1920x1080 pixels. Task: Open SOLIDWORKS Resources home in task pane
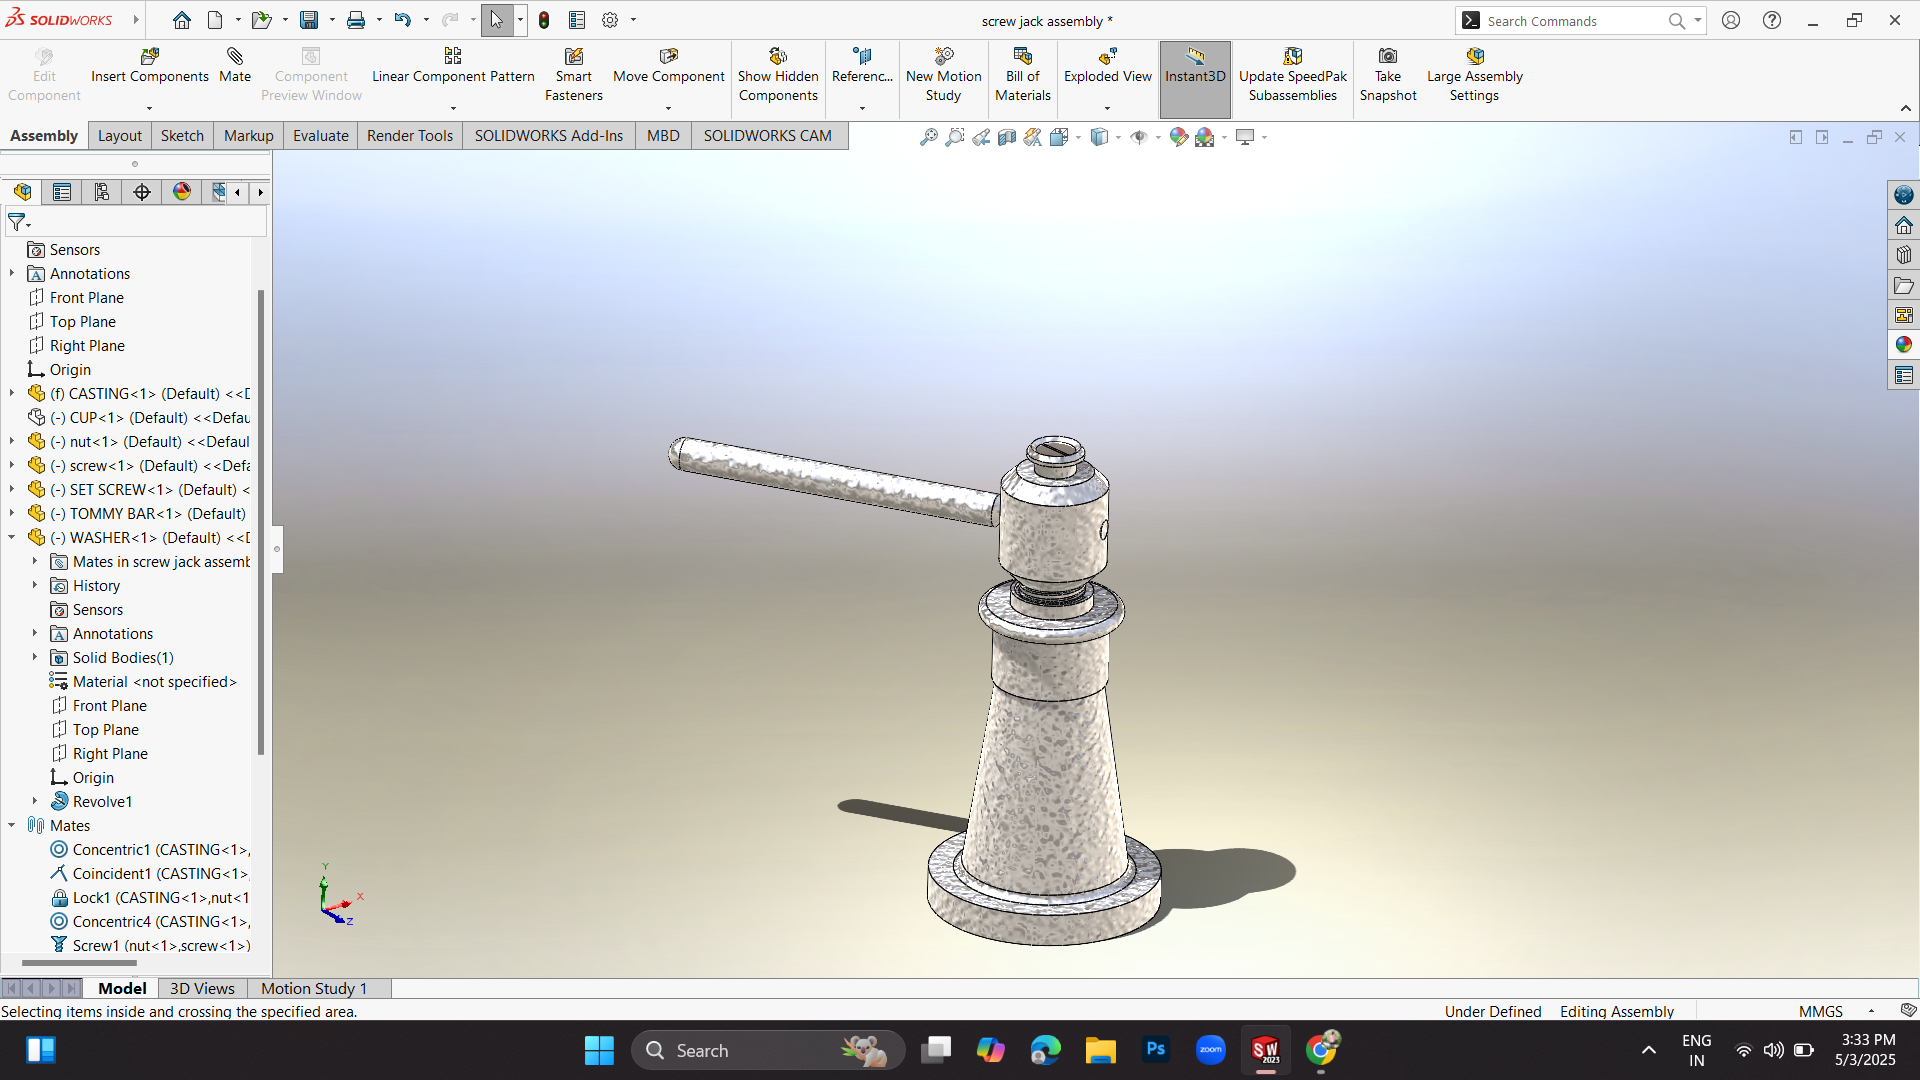click(x=1903, y=225)
